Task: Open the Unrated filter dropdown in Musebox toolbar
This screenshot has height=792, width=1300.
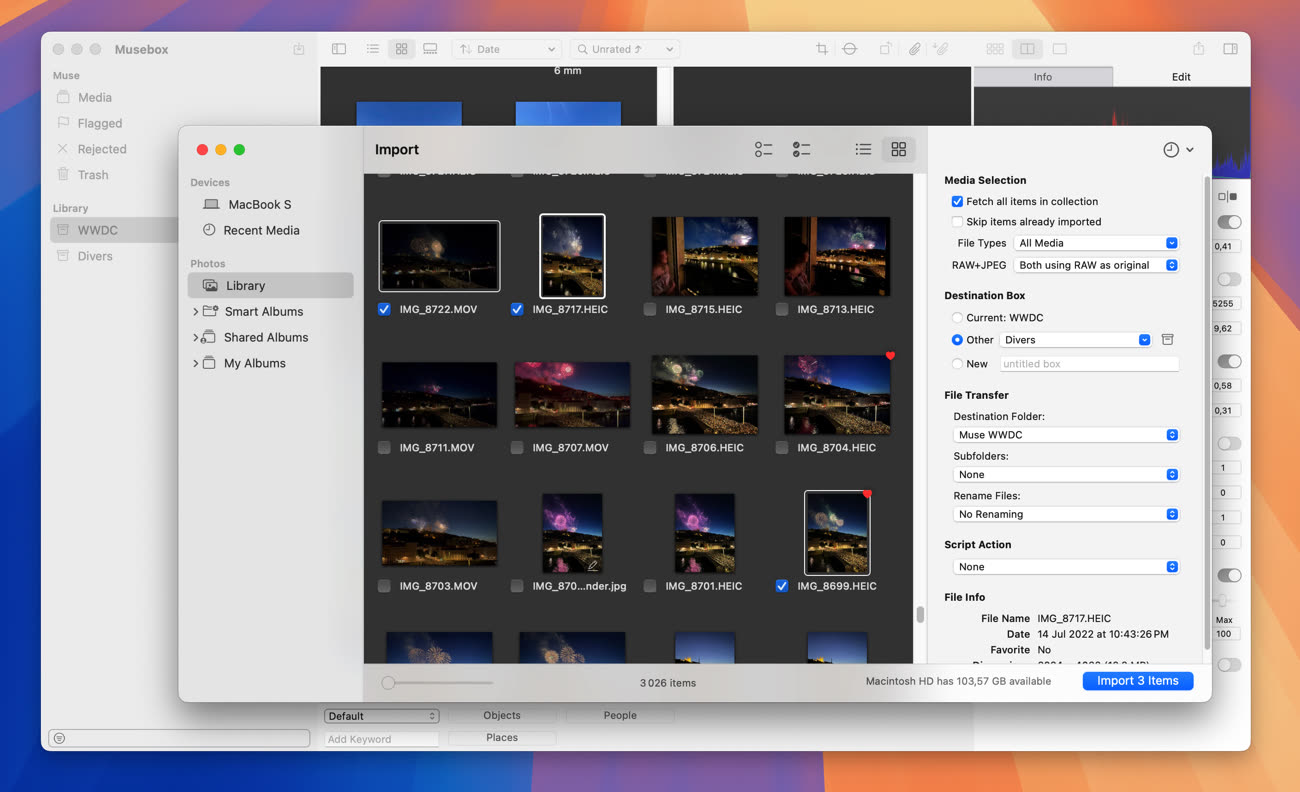Action: (x=625, y=49)
